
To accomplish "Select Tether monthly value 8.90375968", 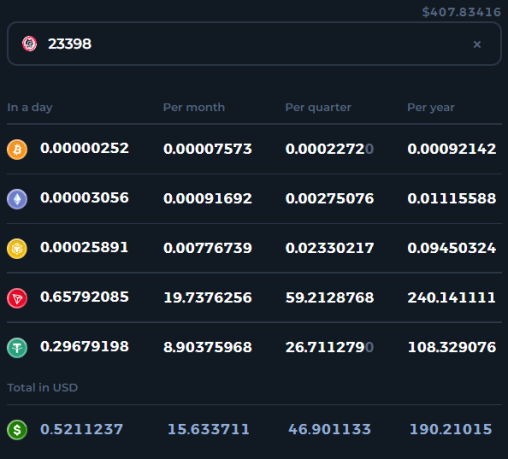I will pos(207,347).
